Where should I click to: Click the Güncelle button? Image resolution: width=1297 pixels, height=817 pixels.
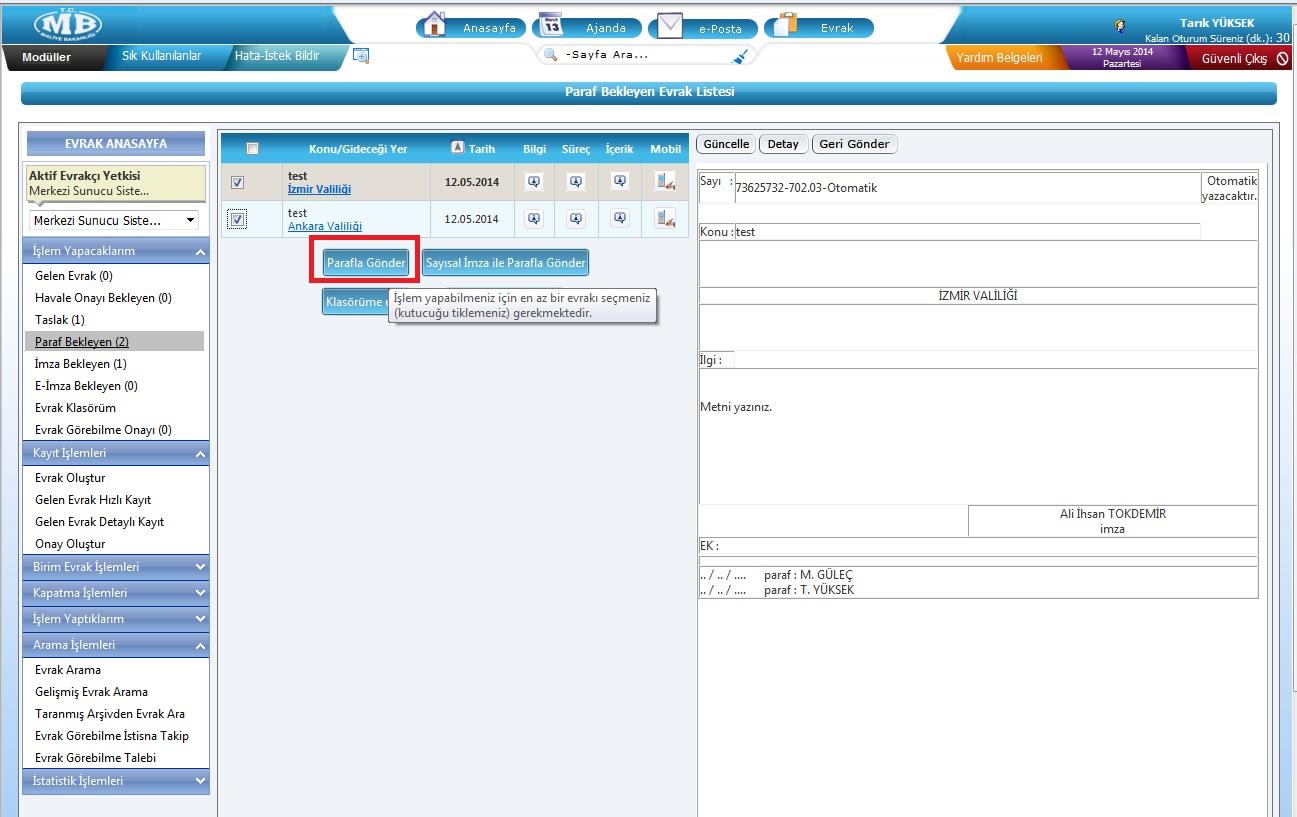[x=726, y=144]
